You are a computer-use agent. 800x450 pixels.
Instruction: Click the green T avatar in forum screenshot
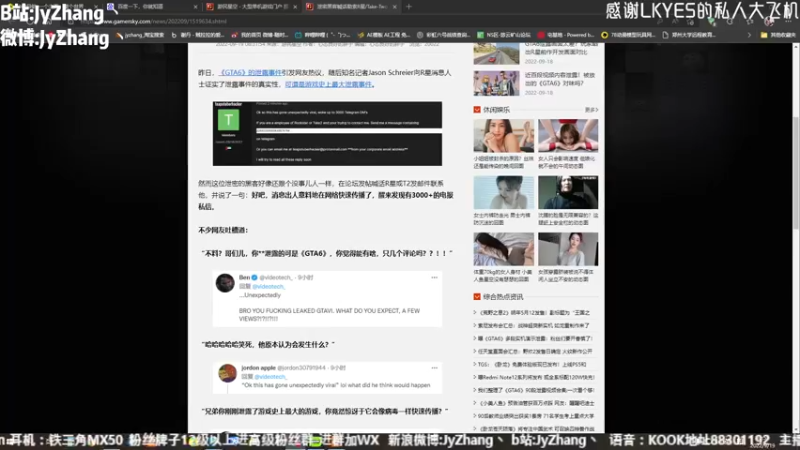[x=228, y=120]
